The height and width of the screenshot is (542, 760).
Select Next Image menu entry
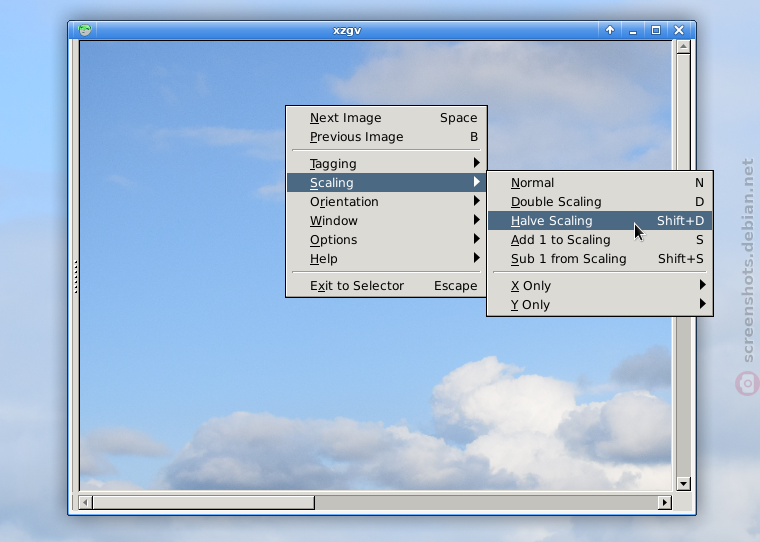[386, 118]
